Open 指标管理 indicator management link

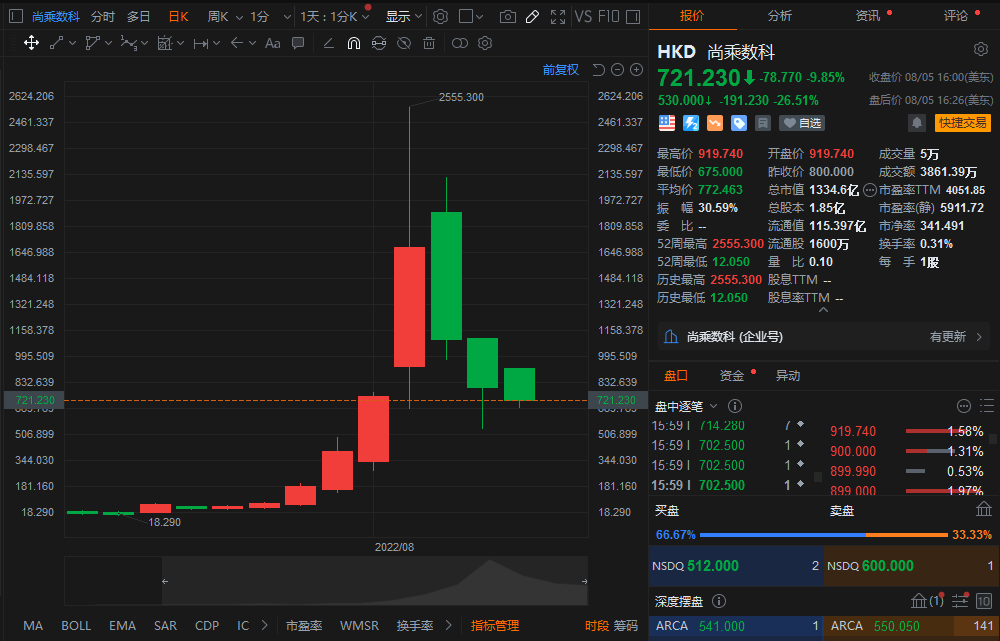495,626
